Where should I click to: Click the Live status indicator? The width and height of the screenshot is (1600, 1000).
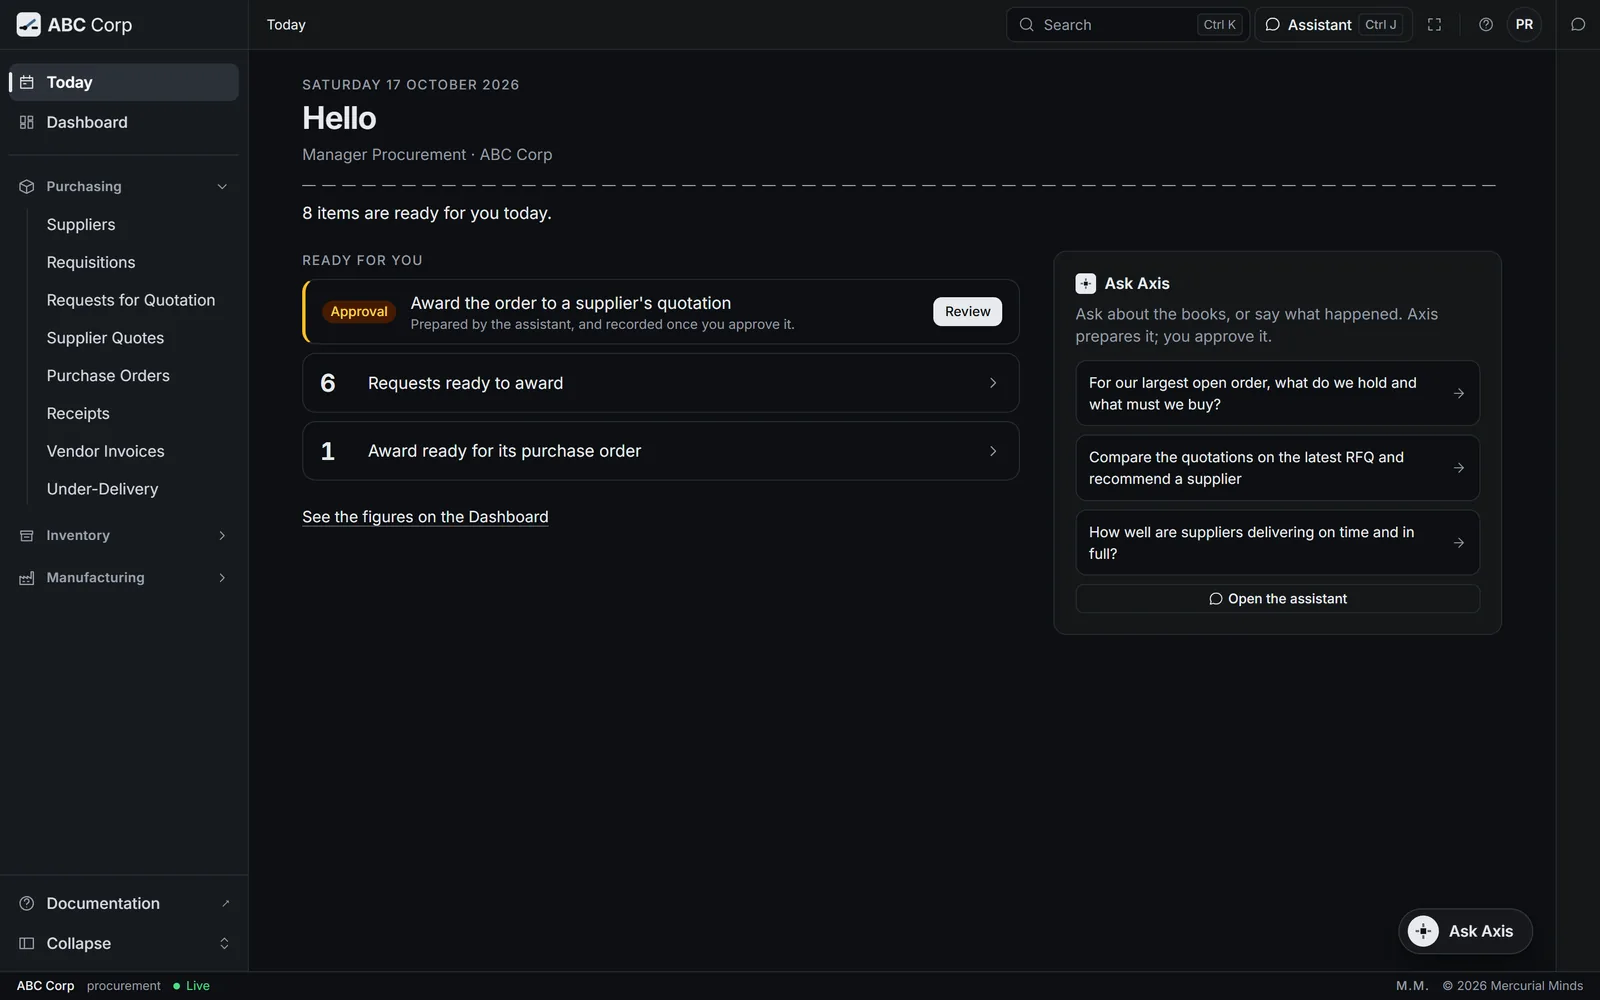[x=191, y=986]
